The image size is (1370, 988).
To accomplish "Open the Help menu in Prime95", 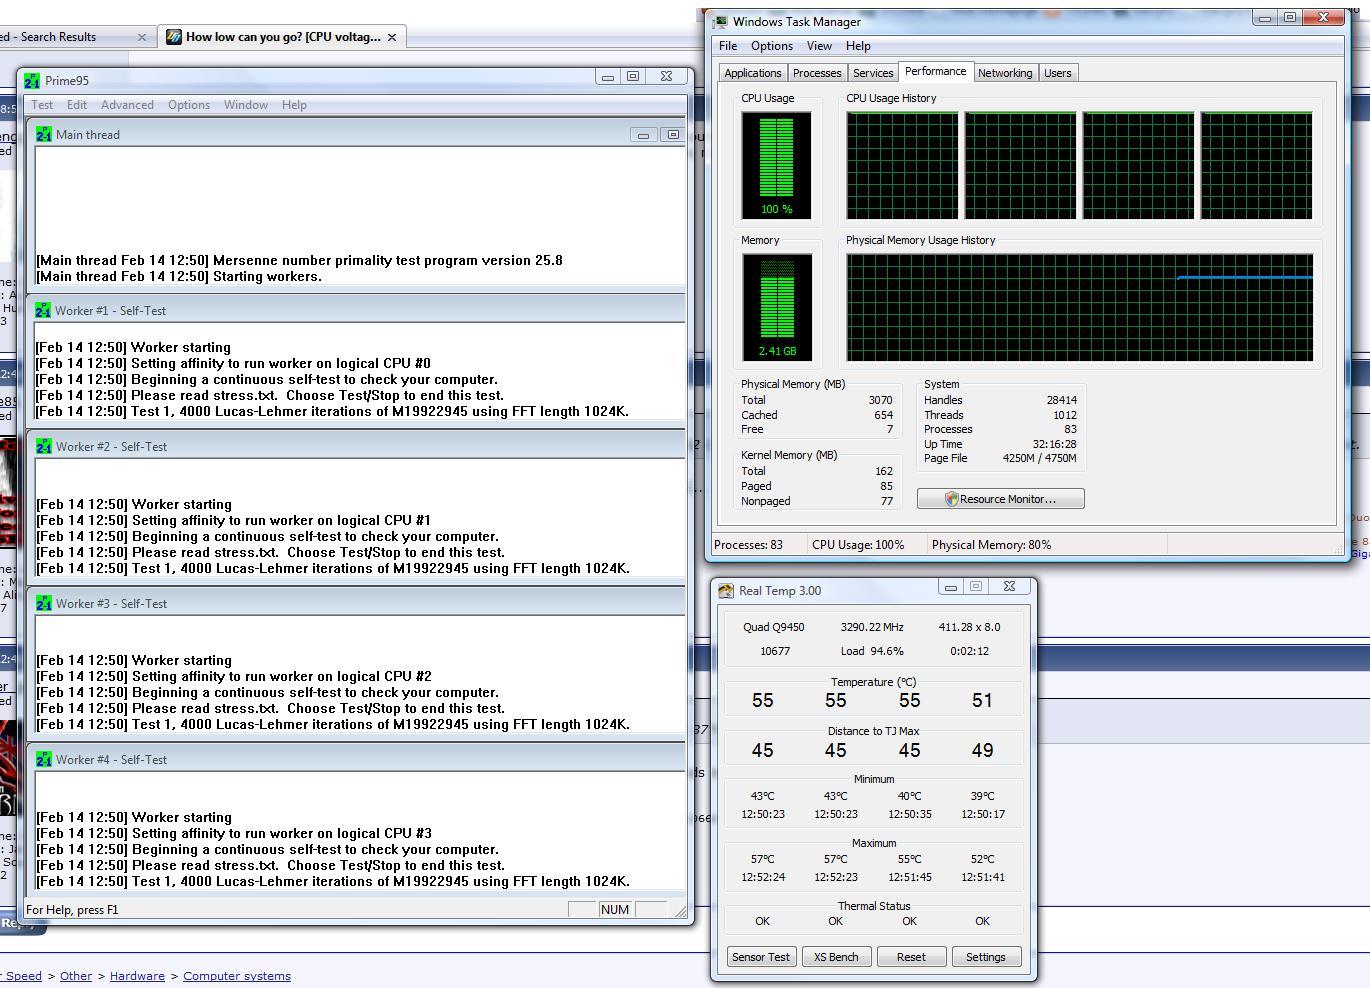I will click(294, 105).
